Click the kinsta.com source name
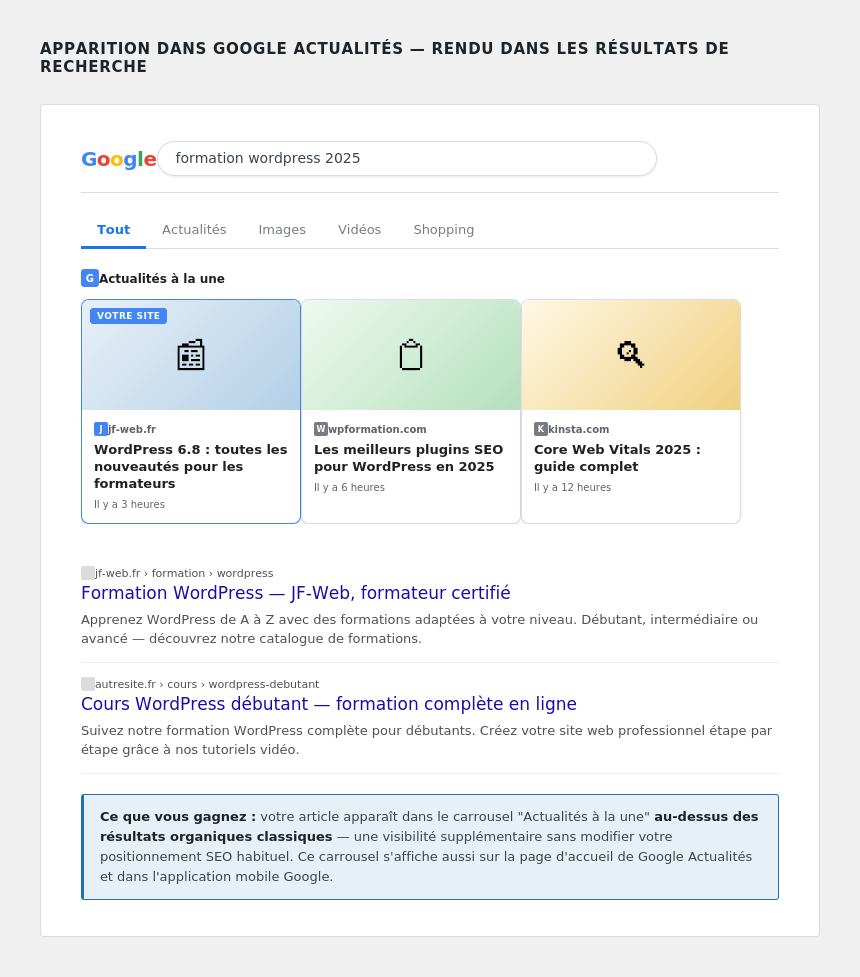 [x=579, y=429]
